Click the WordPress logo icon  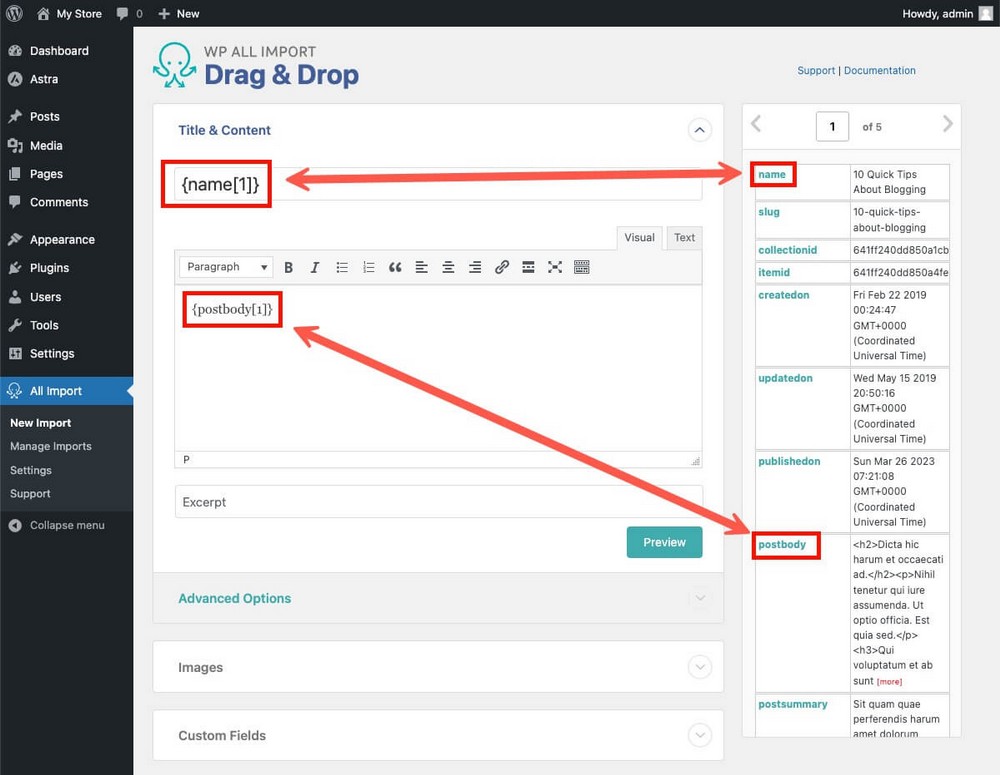click(14, 13)
